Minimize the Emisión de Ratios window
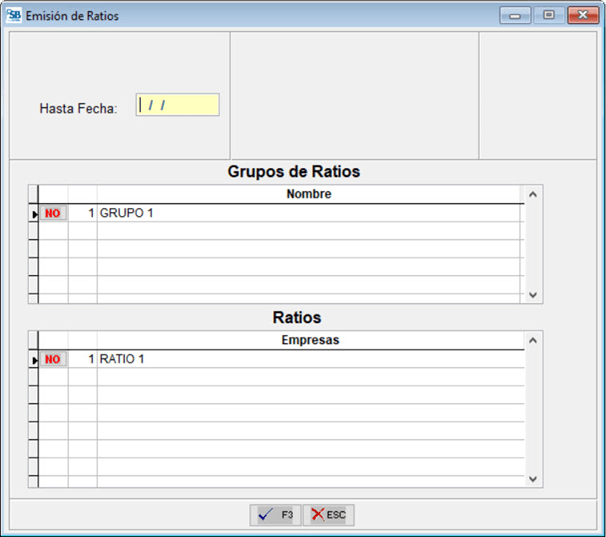This screenshot has height=537, width=606. 519,15
